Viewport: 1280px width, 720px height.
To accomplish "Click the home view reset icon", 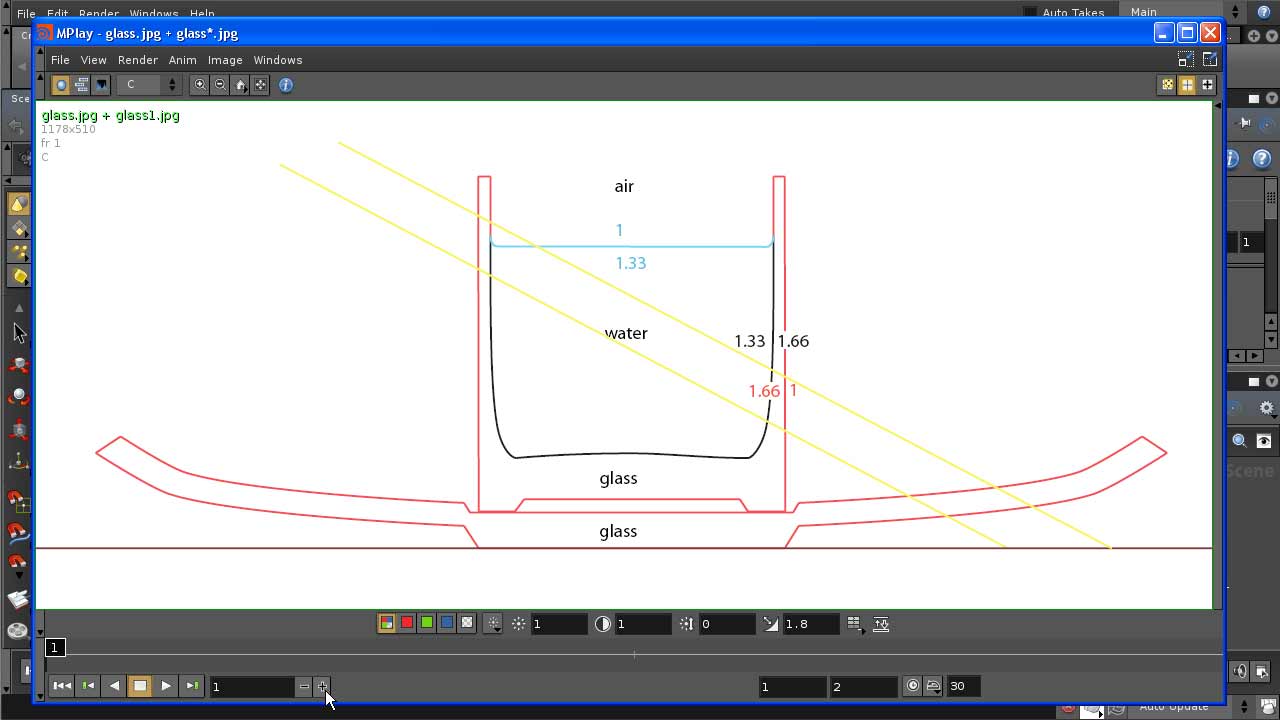I will tap(241, 85).
